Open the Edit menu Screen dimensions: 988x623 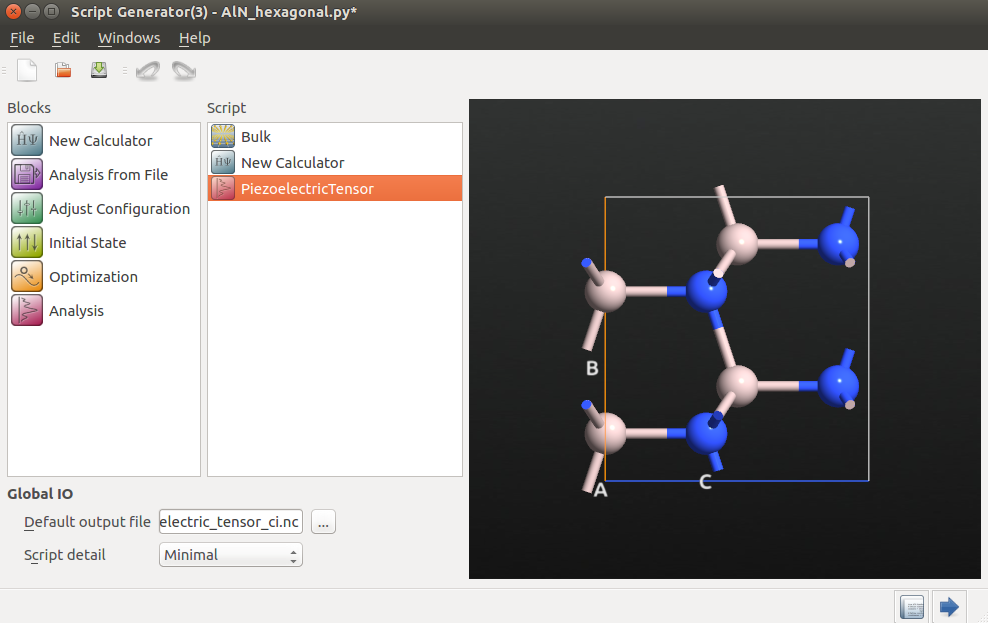pyautogui.click(x=66, y=38)
